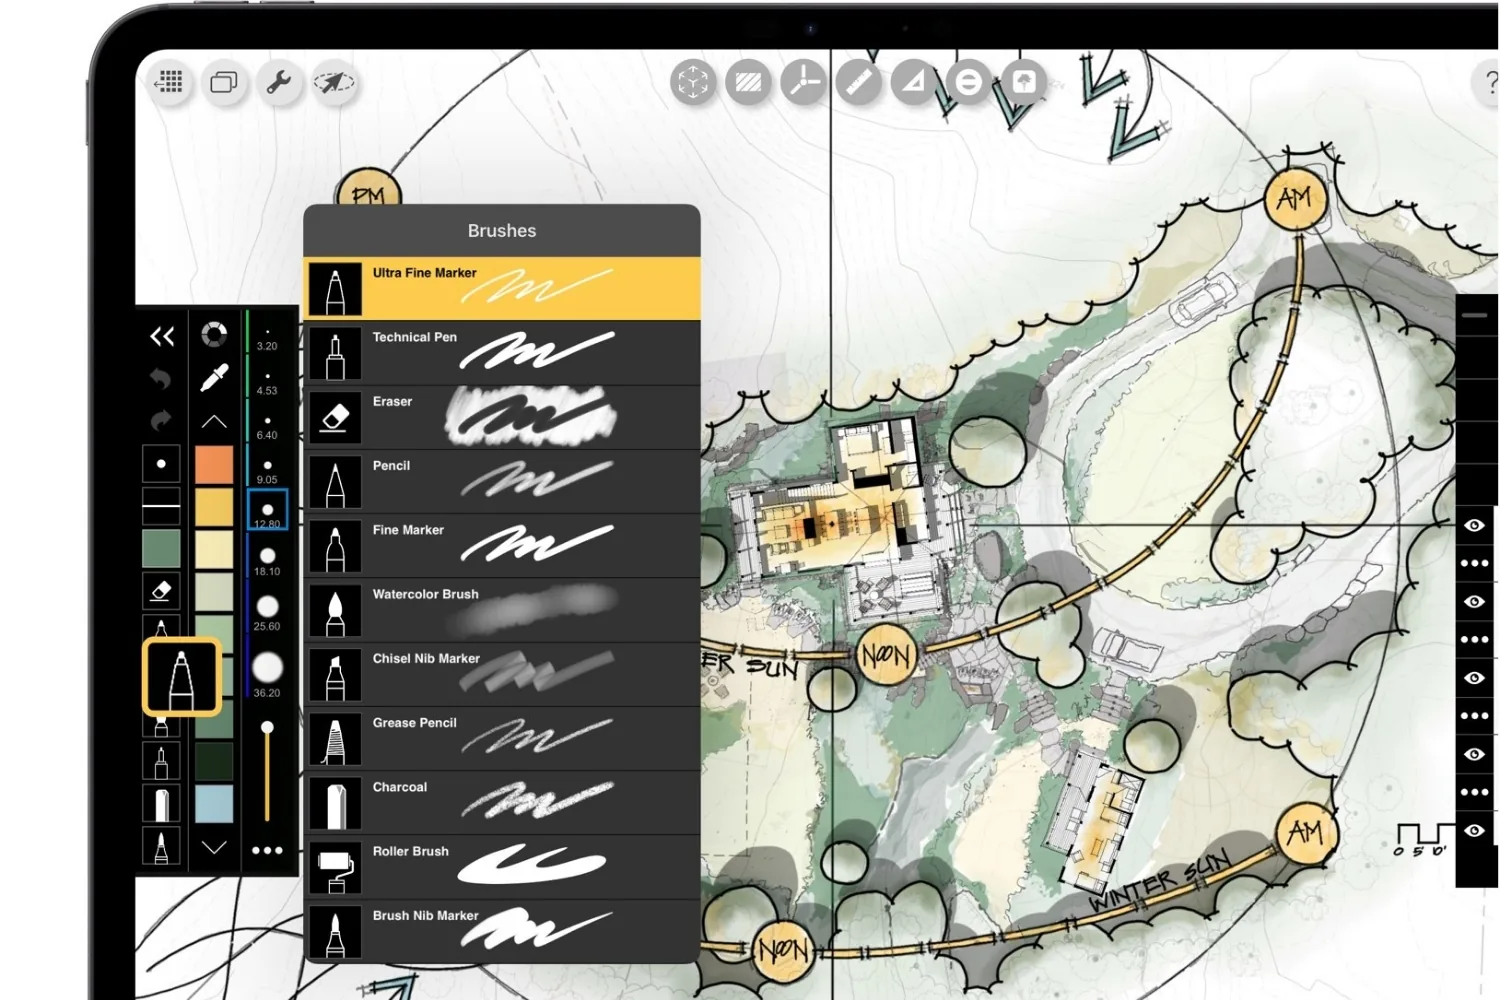Pick Watercolor Brush in the Brushes list
The height and width of the screenshot is (1000, 1500).
click(502, 610)
